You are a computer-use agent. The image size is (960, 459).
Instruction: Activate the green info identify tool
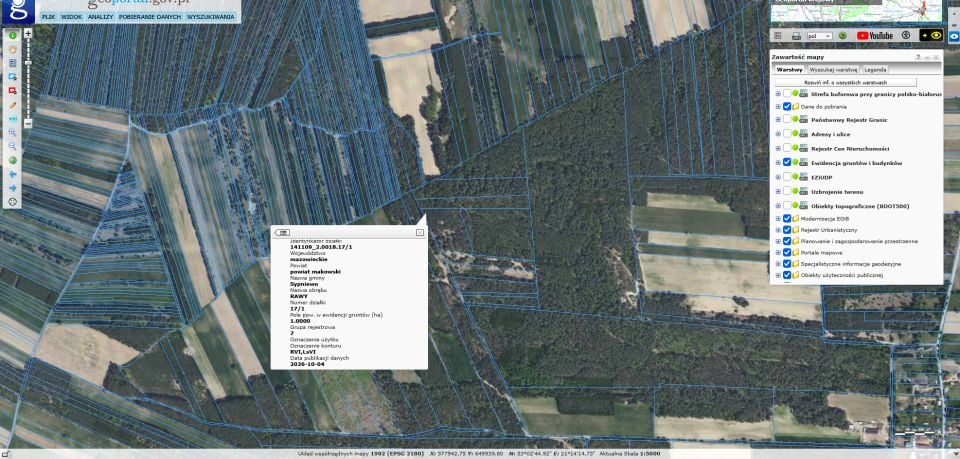click(12, 35)
